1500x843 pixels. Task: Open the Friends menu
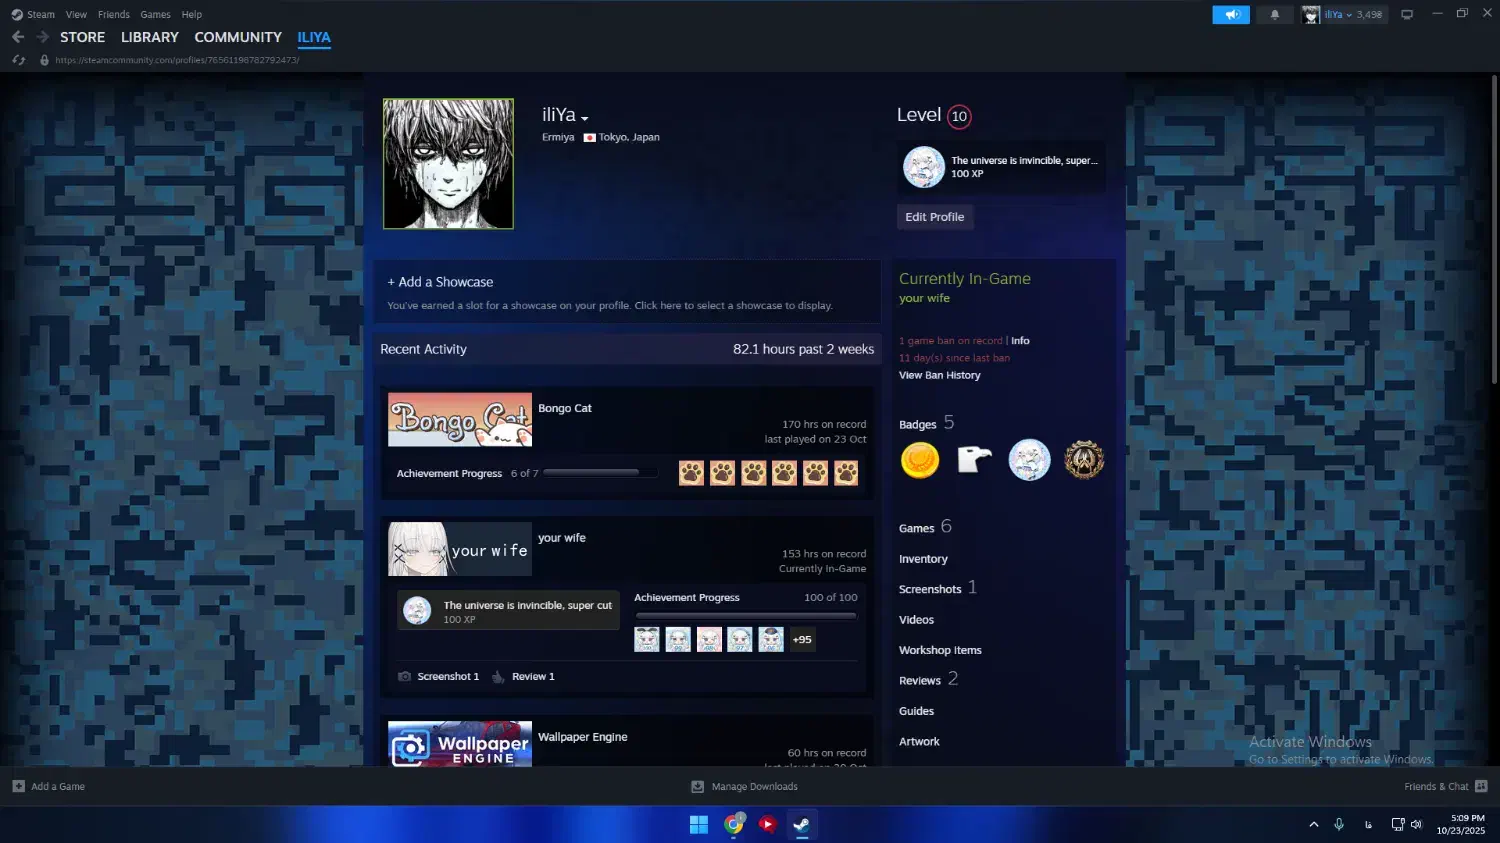(x=114, y=15)
